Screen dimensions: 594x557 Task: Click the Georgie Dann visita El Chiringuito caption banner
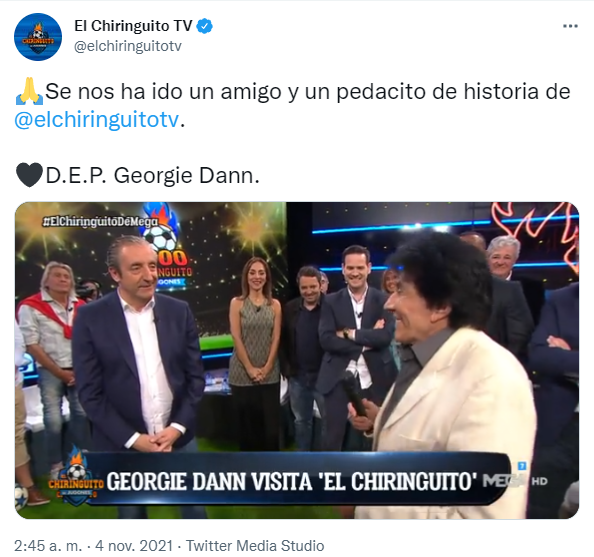point(290,482)
